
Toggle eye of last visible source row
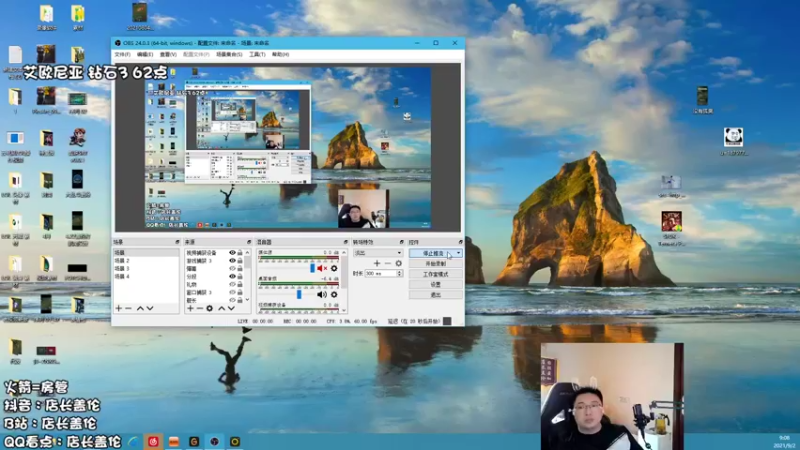pyautogui.click(x=232, y=300)
